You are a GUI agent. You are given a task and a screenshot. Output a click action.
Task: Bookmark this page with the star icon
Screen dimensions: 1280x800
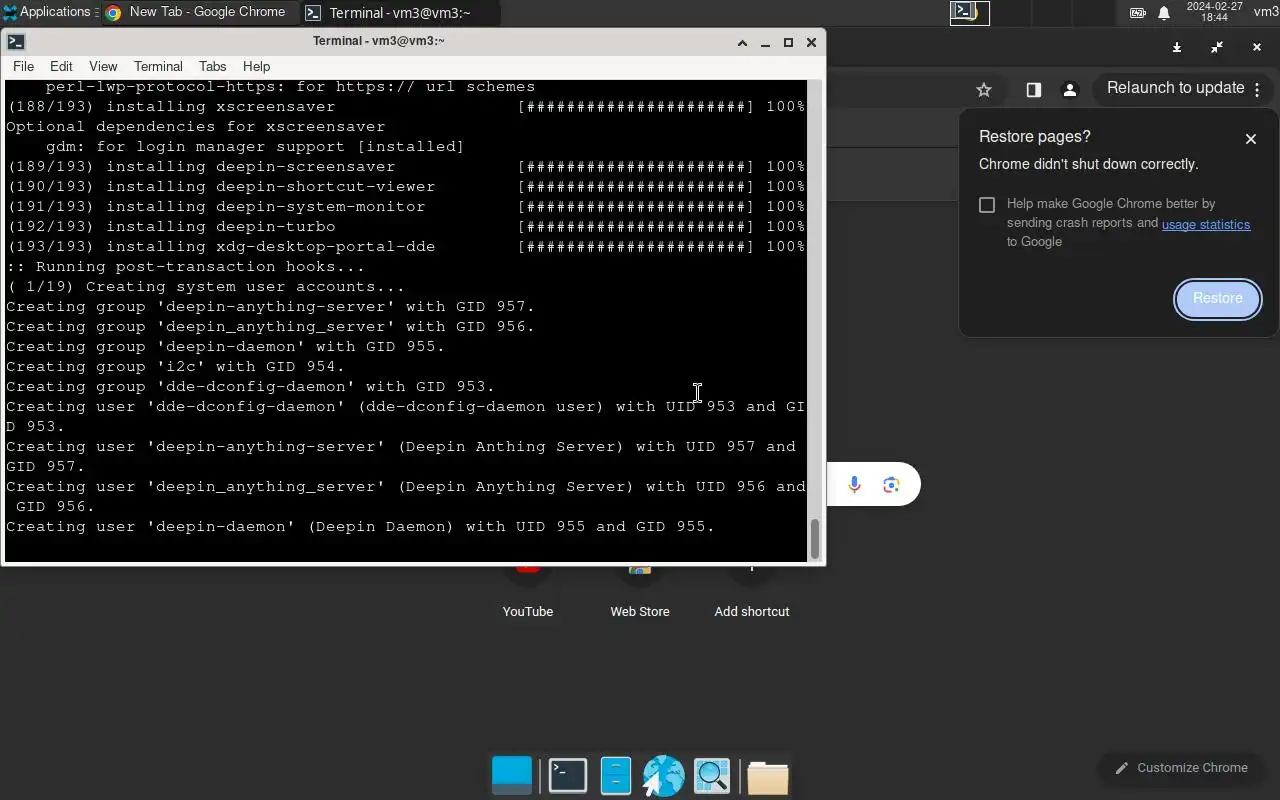pos(984,89)
